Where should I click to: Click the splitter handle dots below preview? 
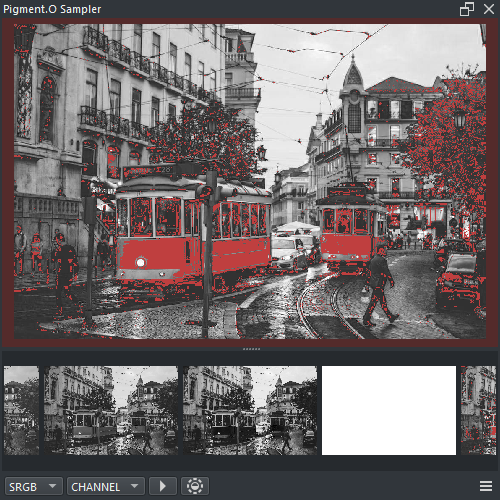(251, 349)
